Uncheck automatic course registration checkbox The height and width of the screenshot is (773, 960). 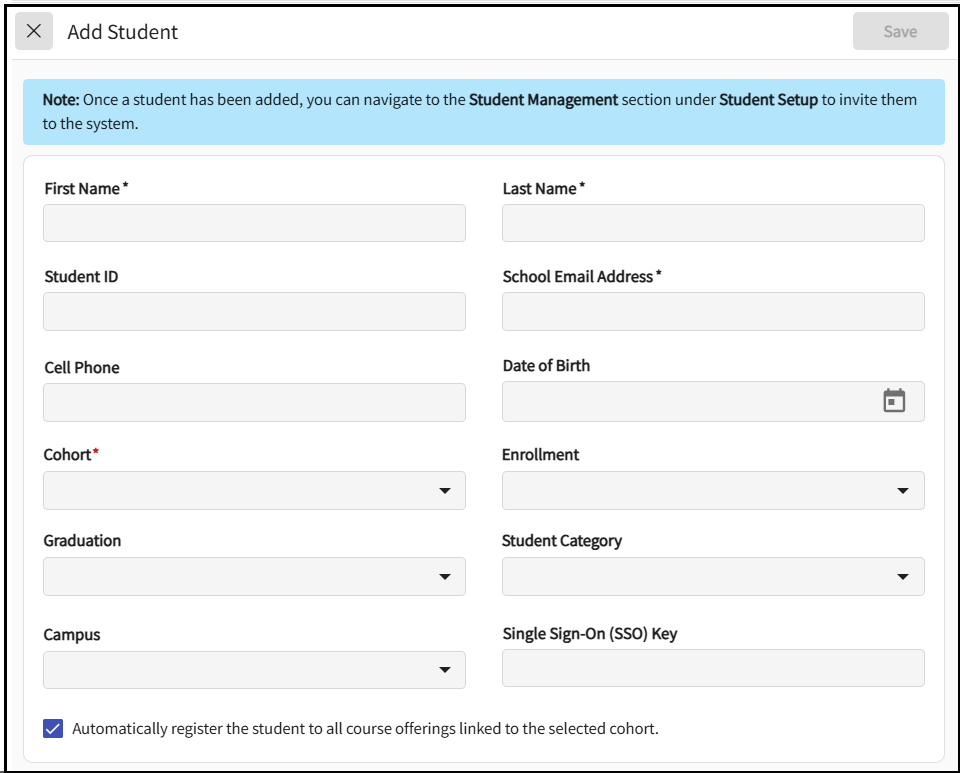pos(54,728)
